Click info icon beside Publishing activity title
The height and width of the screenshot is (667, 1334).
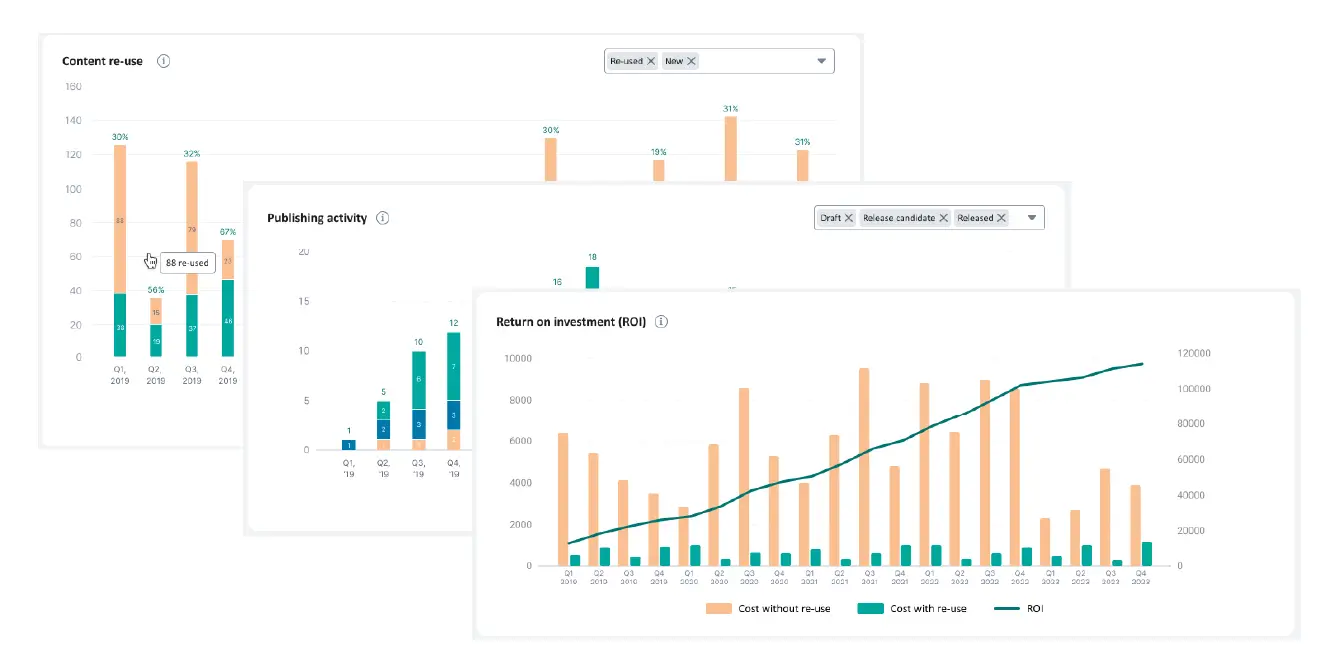click(383, 218)
